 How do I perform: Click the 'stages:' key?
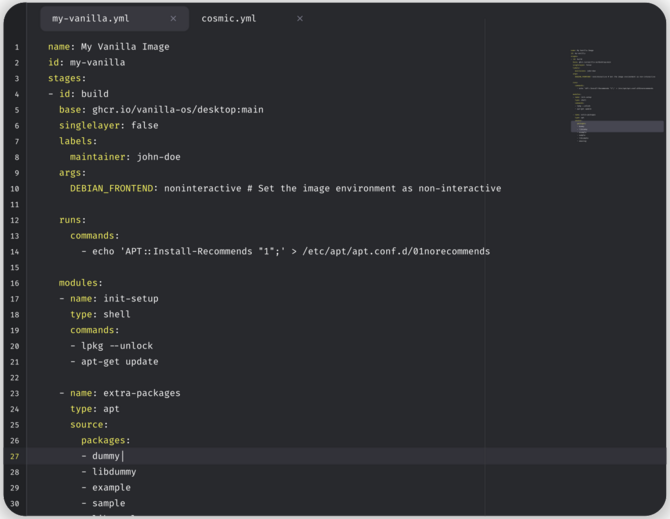[67, 78]
